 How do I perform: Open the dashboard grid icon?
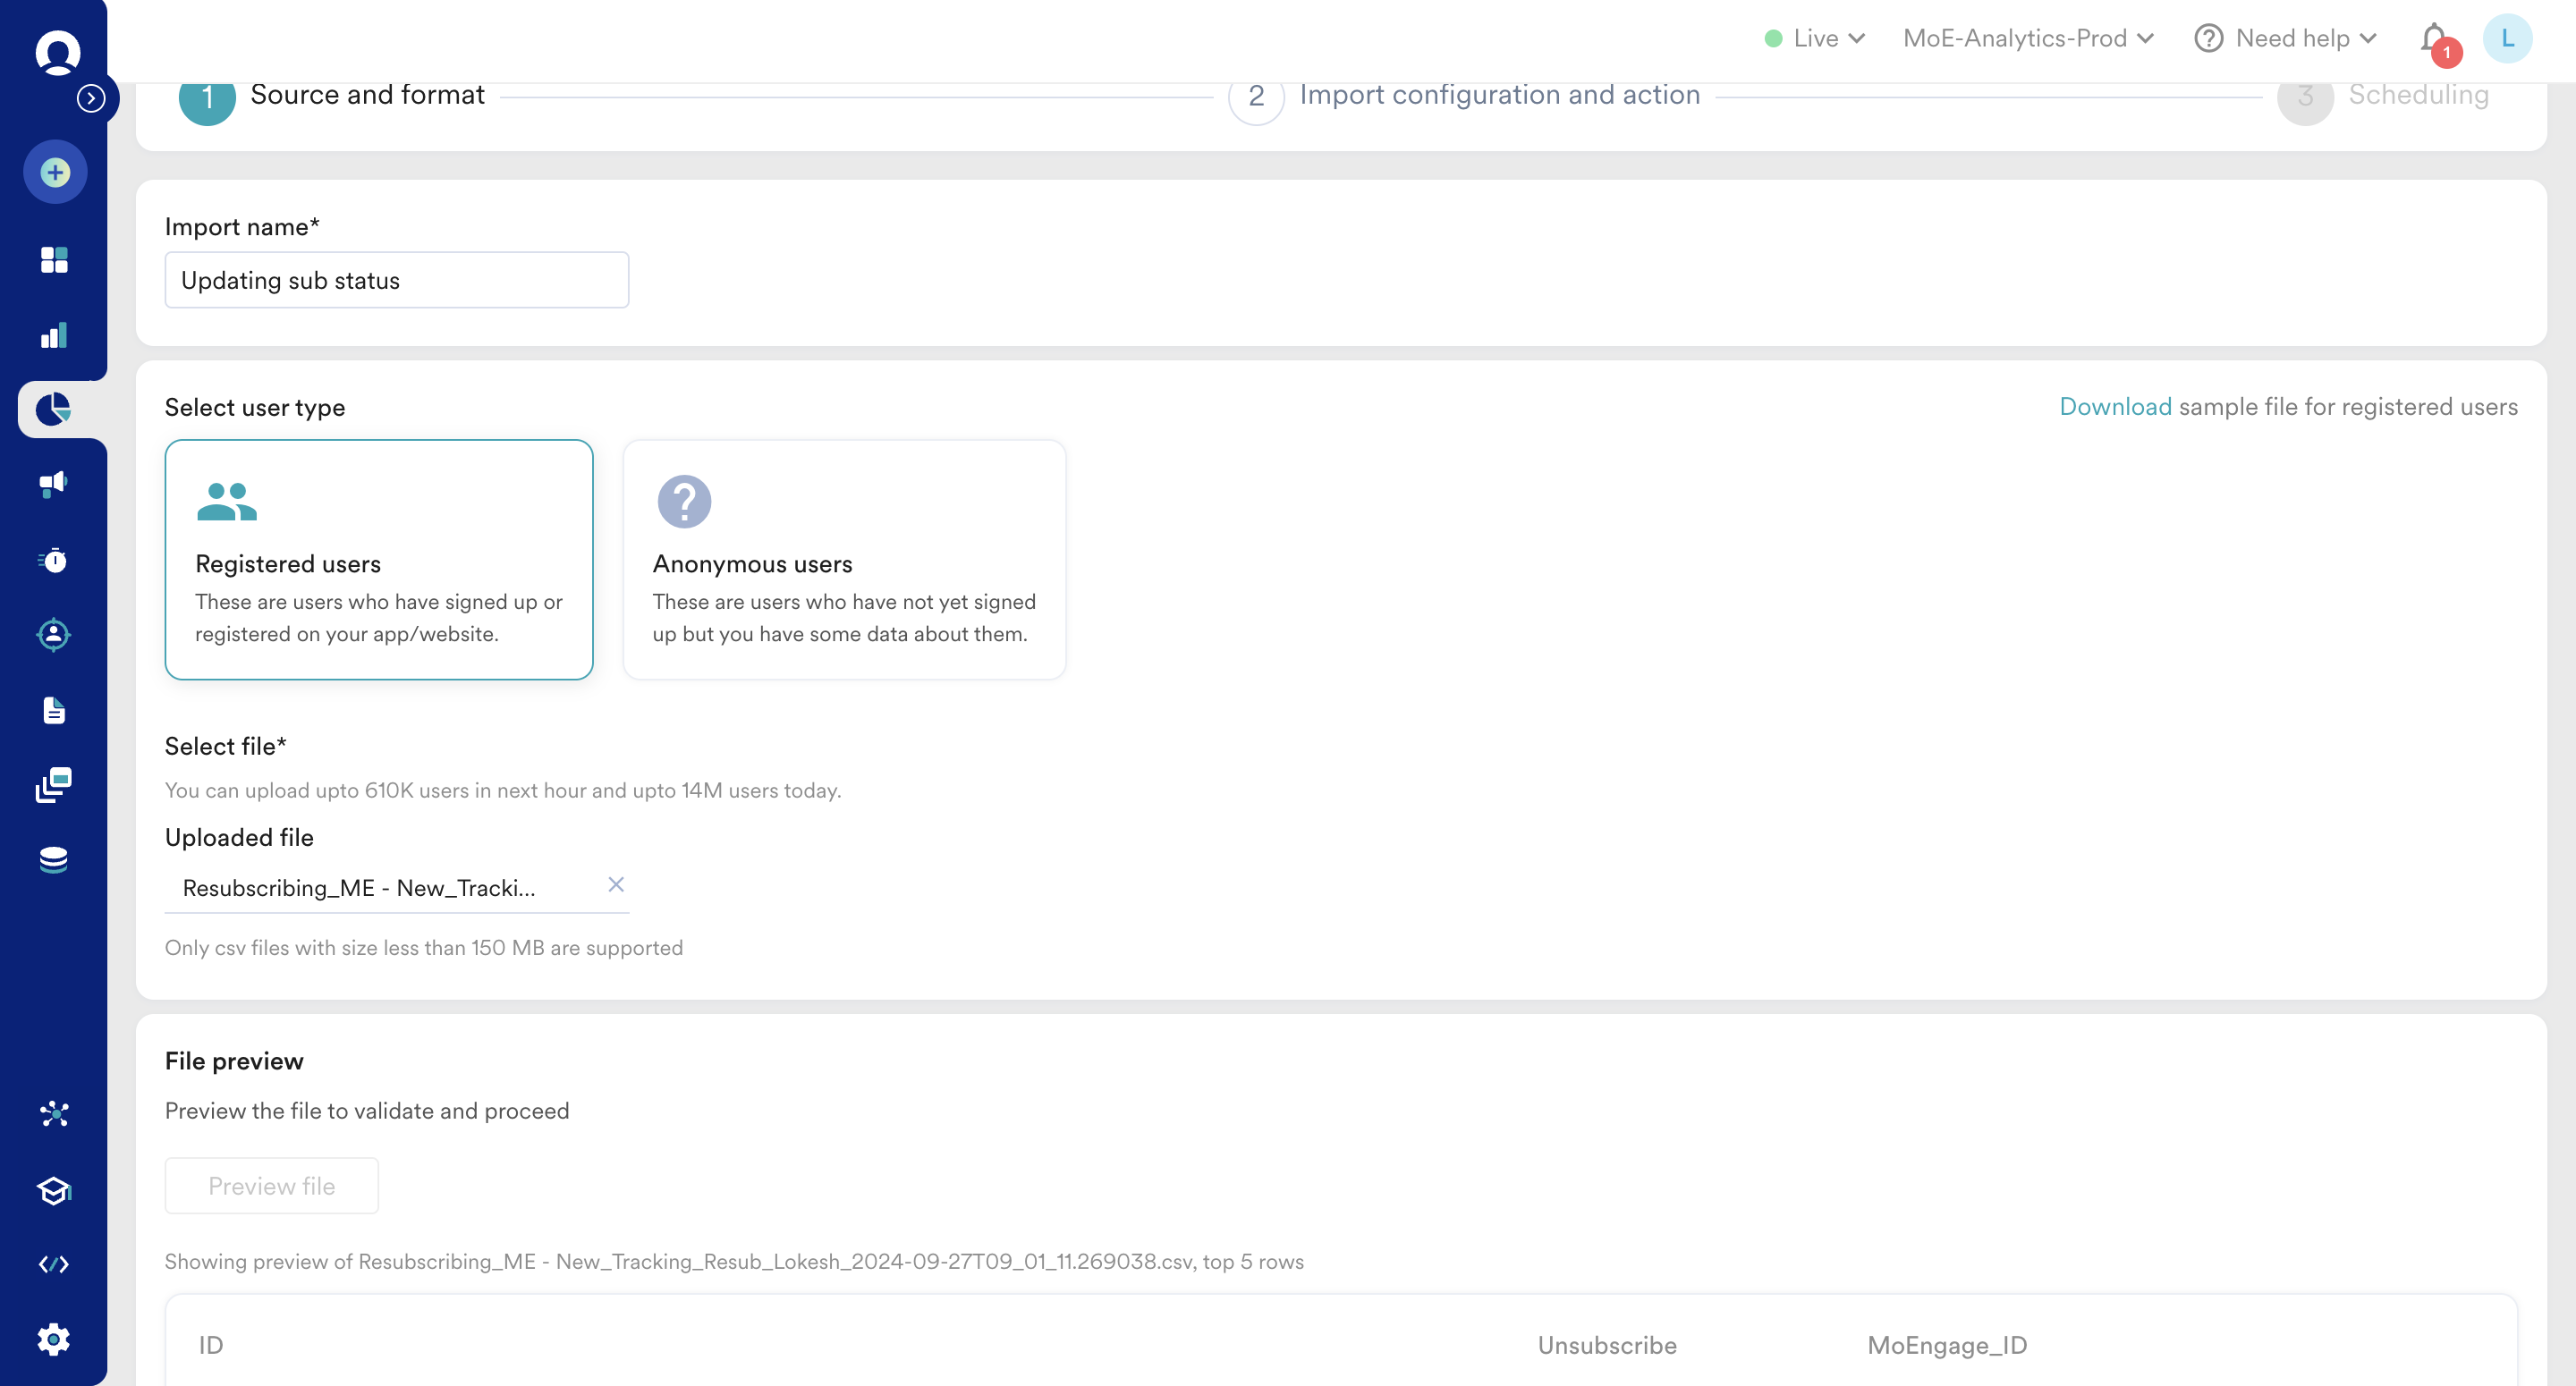point(54,260)
